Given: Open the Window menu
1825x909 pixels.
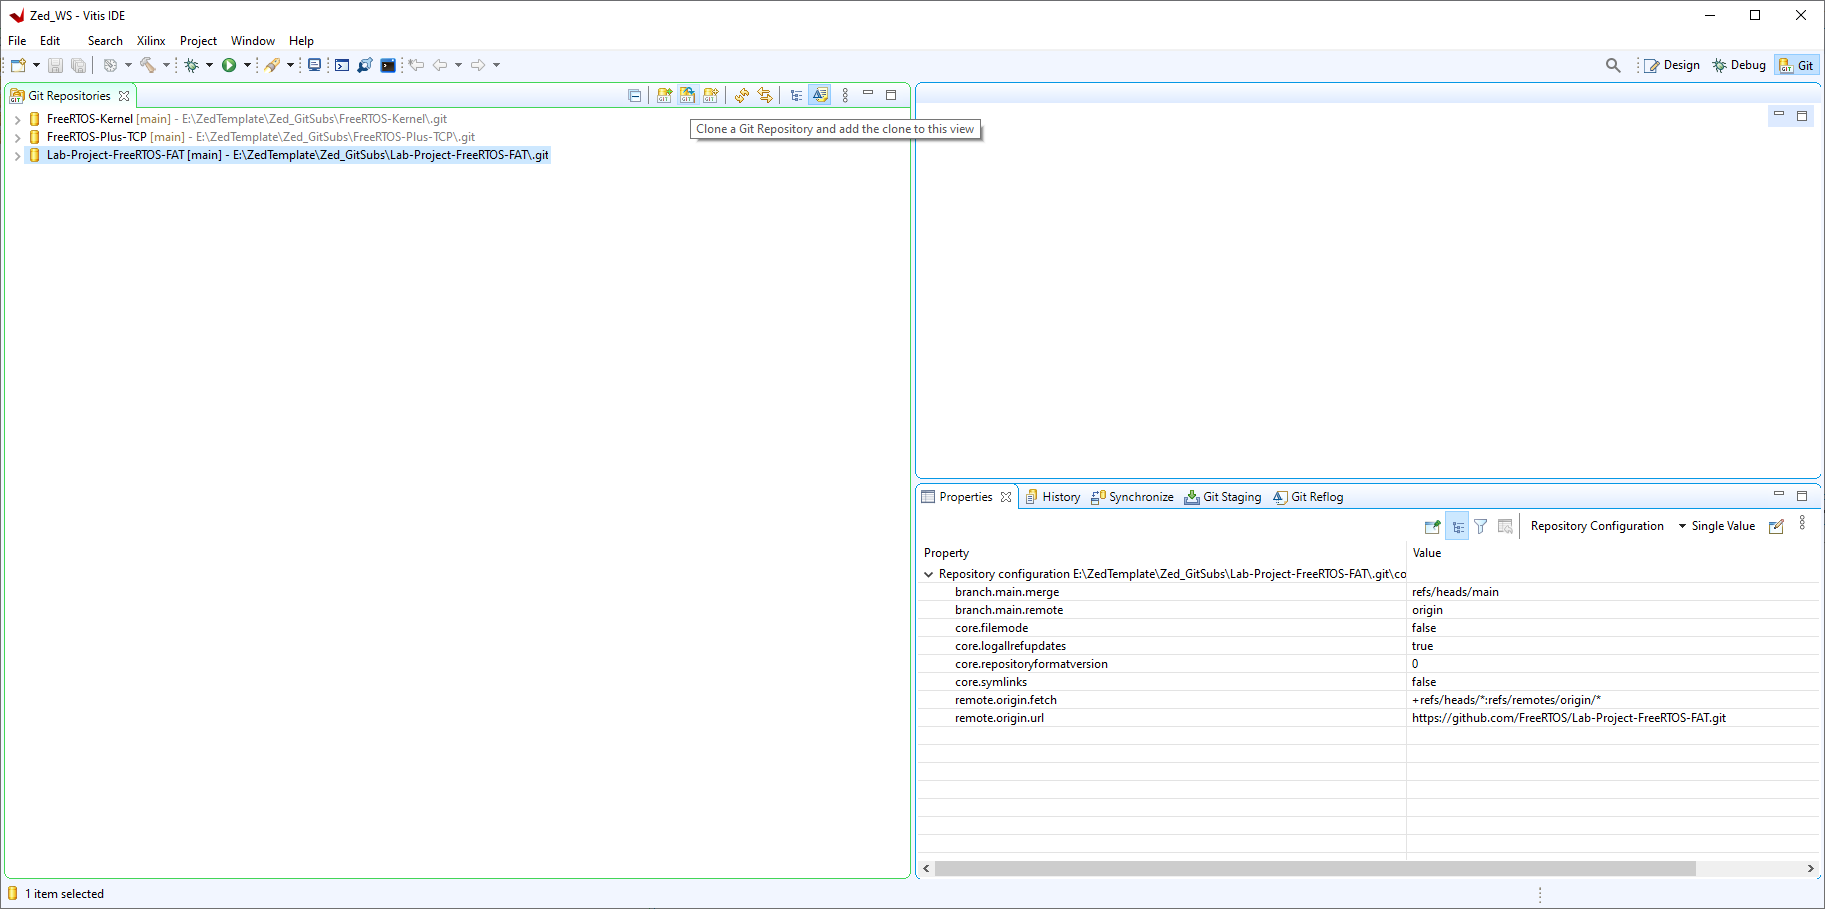Looking at the screenshot, I should [253, 41].
